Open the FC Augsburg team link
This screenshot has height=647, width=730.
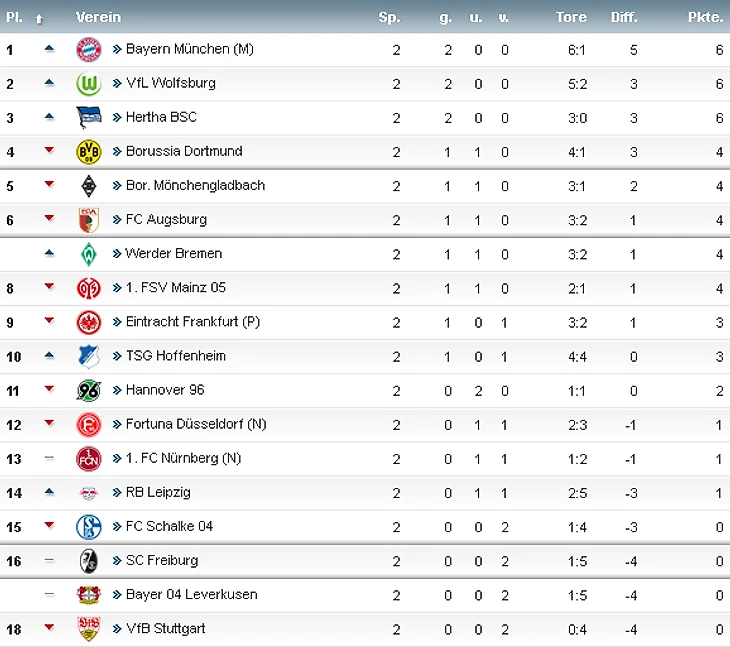166,219
